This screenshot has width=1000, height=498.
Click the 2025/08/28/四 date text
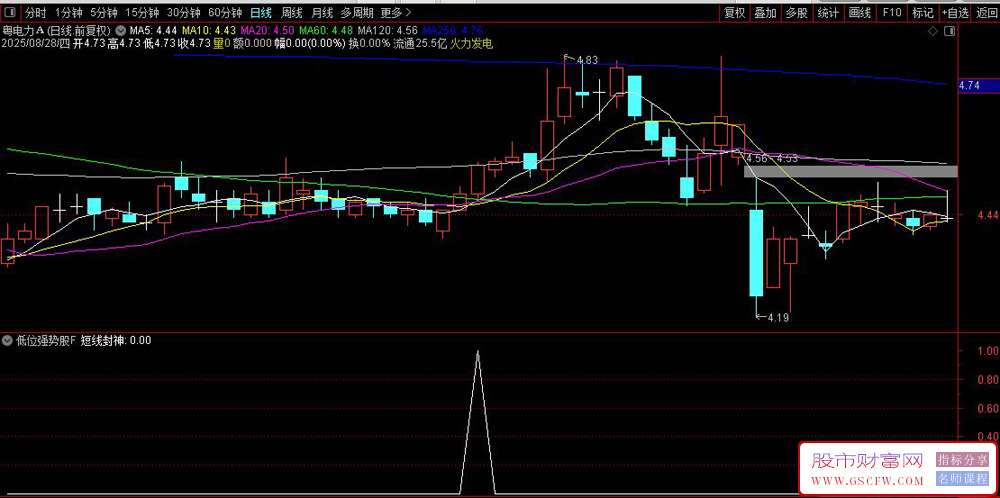pyautogui.click(x=38, y=43)
